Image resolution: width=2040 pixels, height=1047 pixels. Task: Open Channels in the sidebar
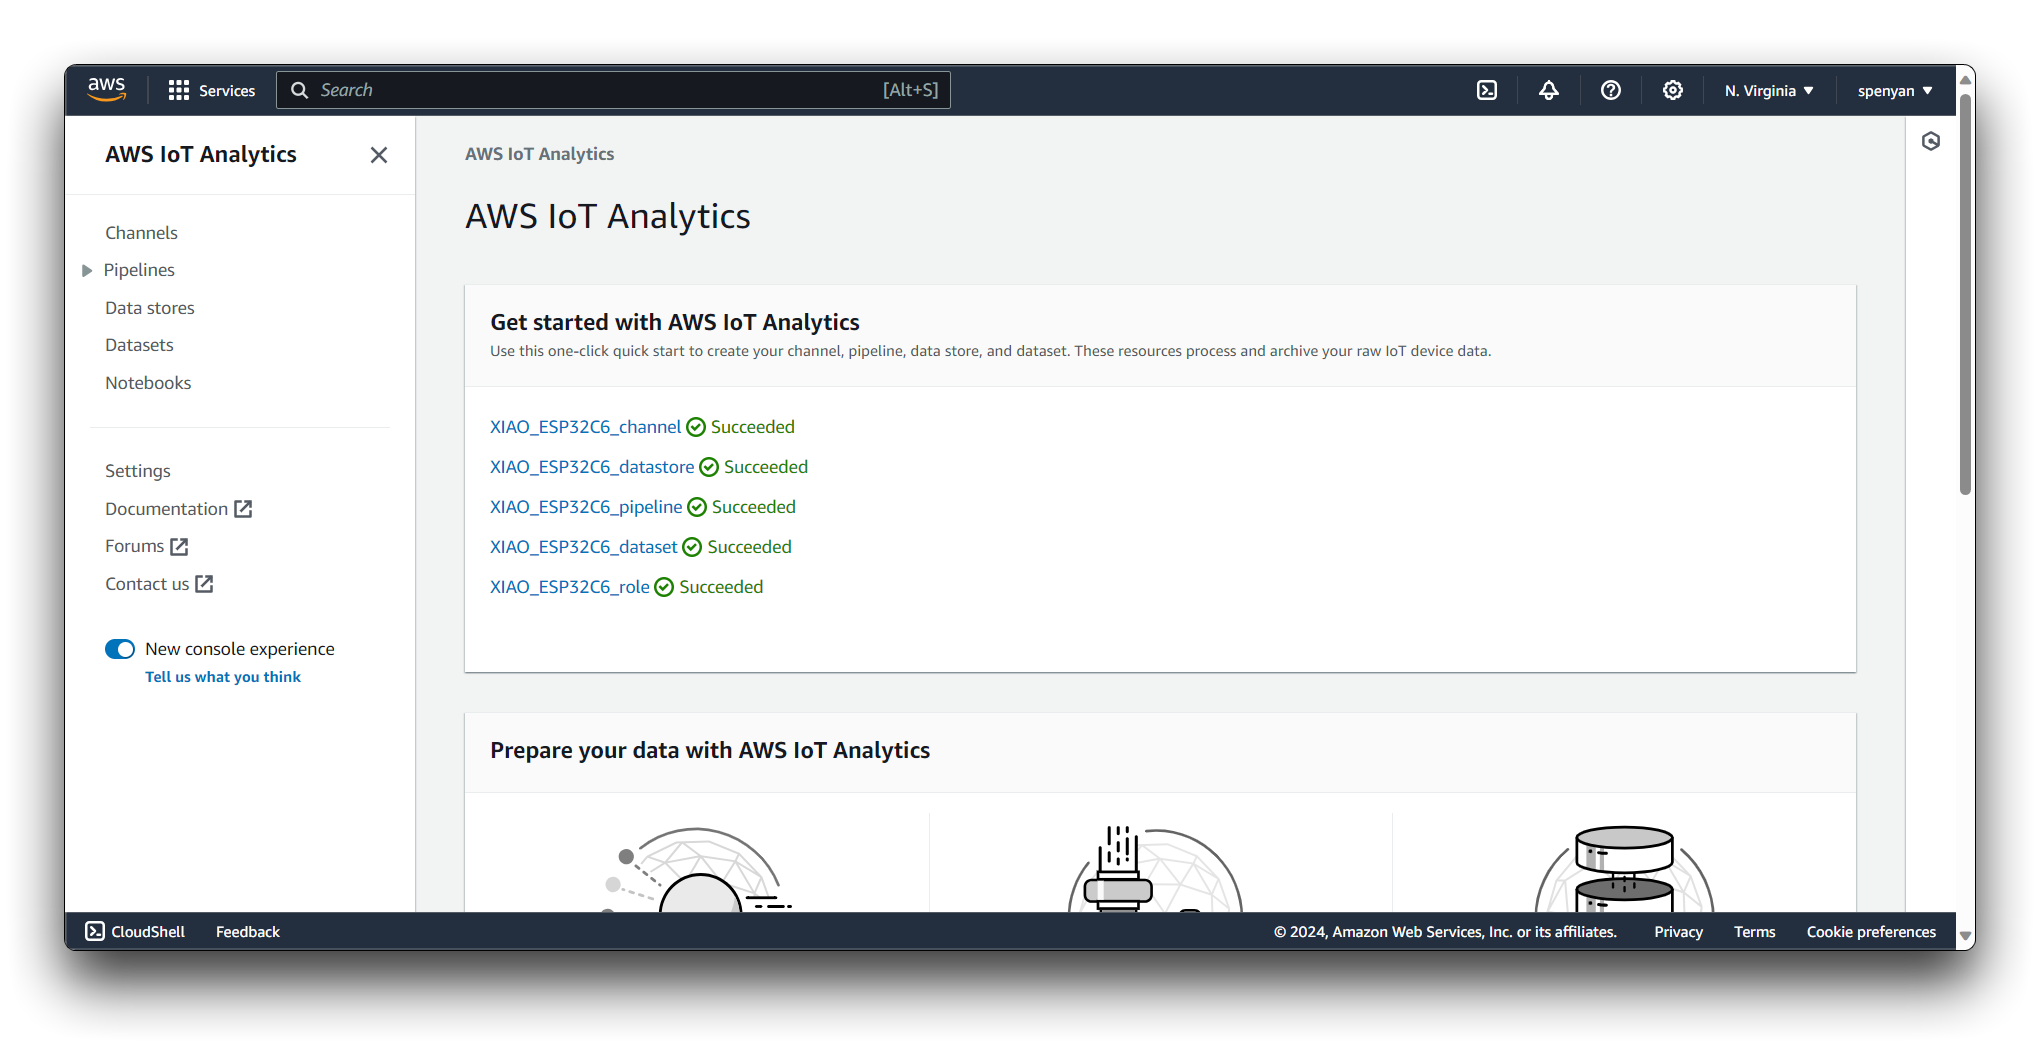click(141, 232)
